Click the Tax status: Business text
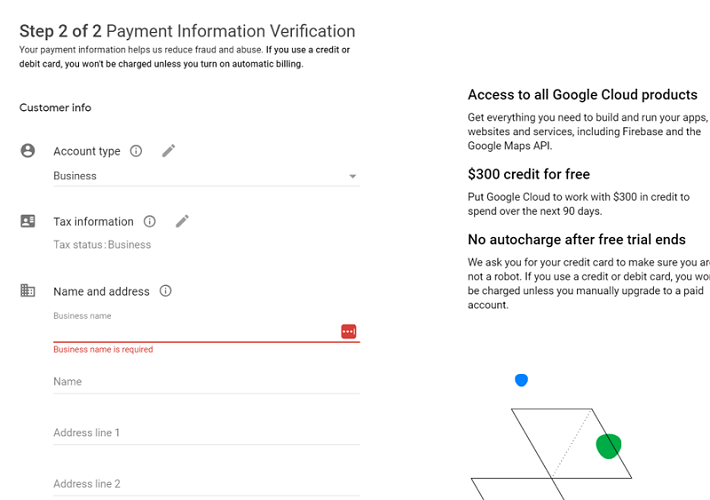710x500 pixels. [102, 245]
